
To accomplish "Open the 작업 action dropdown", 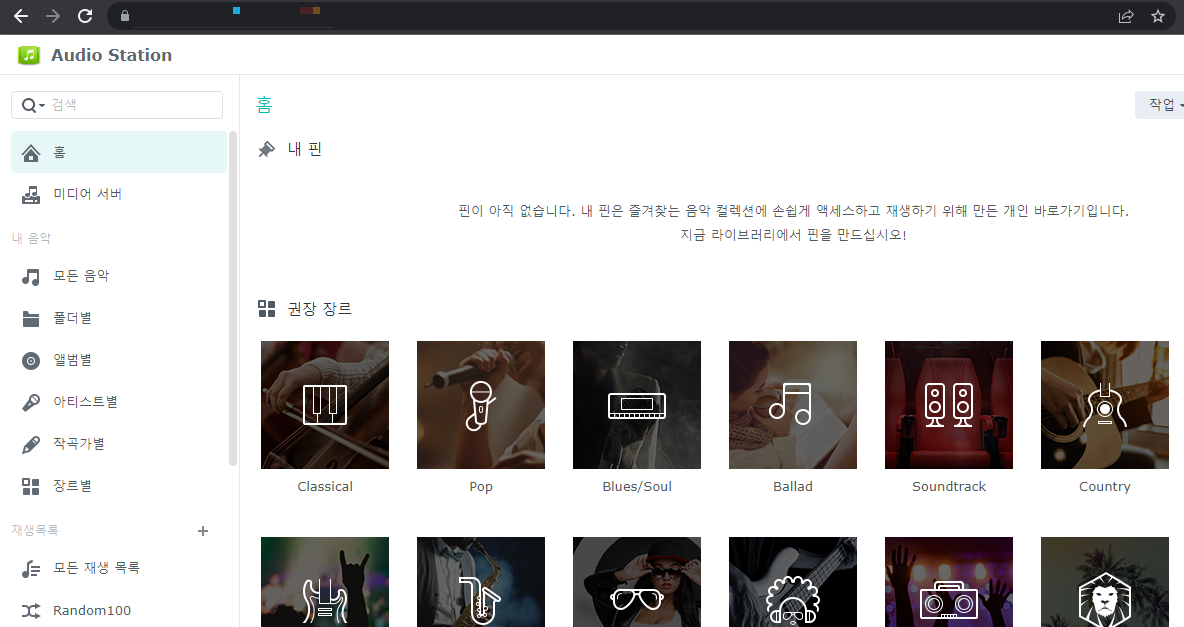I will point(1161,105).
